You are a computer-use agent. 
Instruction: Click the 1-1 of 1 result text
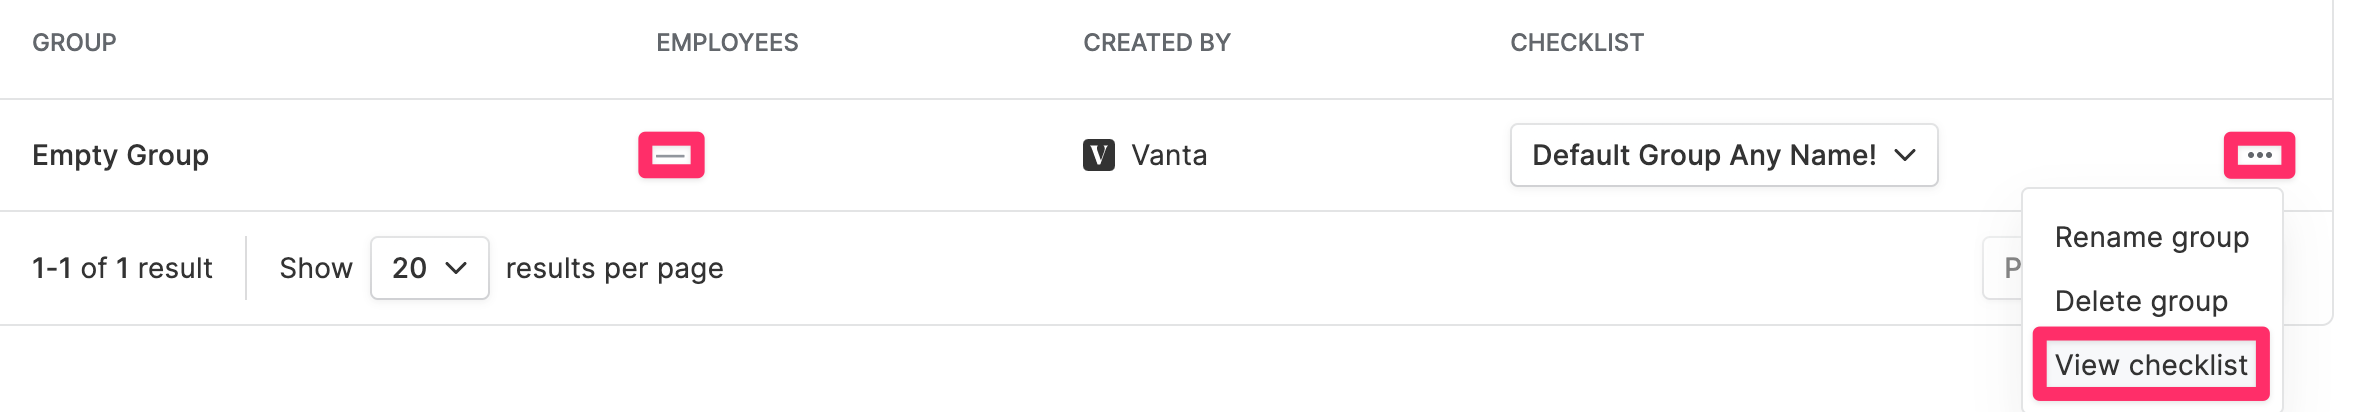(122, 268)
